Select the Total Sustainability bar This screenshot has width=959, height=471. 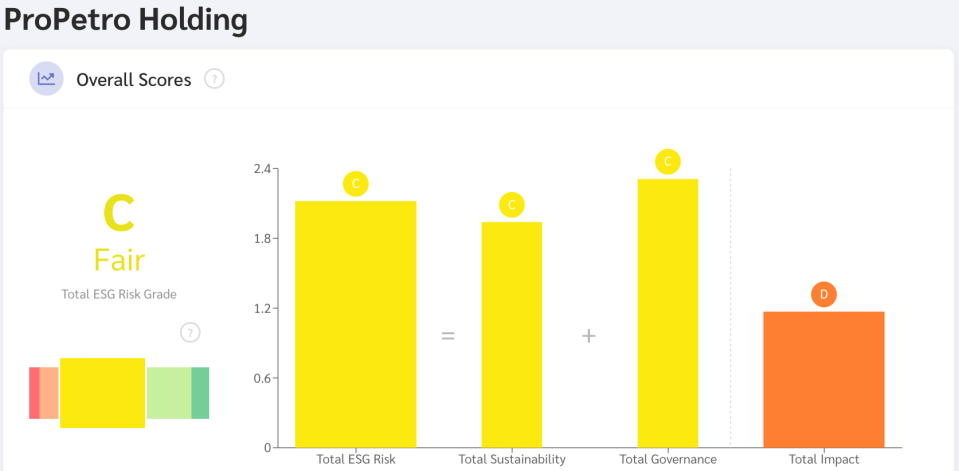[x=511, y=335]
